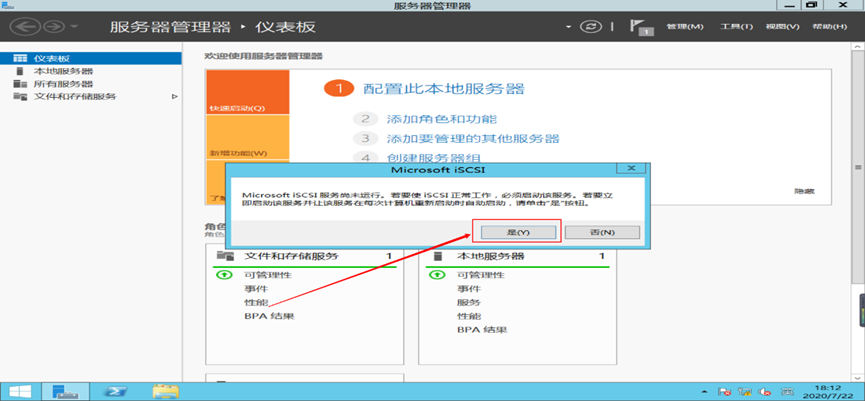This screenshot has width=865, height=401.
Task: Click 可管理性 in the 本地服务器 tile
Action: click(x=480, y=275)
